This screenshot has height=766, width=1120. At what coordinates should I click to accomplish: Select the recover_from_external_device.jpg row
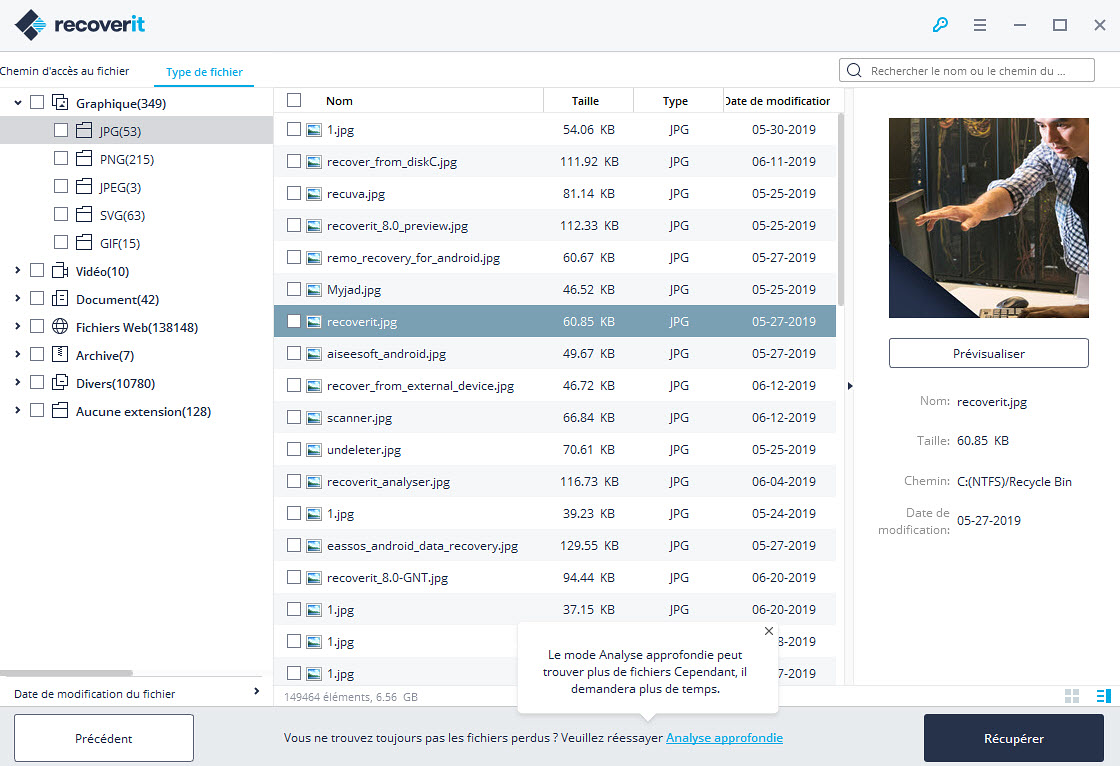point(555,385)
